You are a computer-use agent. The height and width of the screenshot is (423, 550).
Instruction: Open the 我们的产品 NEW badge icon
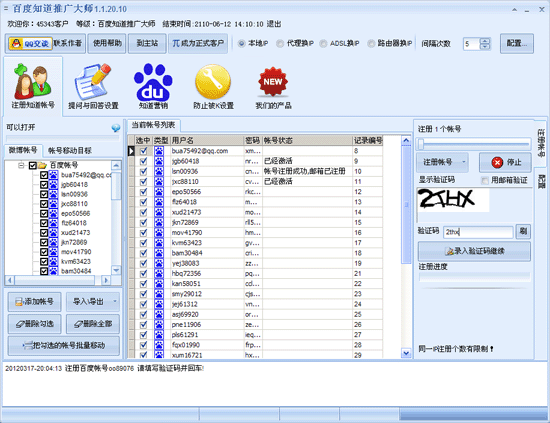(273, 82)
